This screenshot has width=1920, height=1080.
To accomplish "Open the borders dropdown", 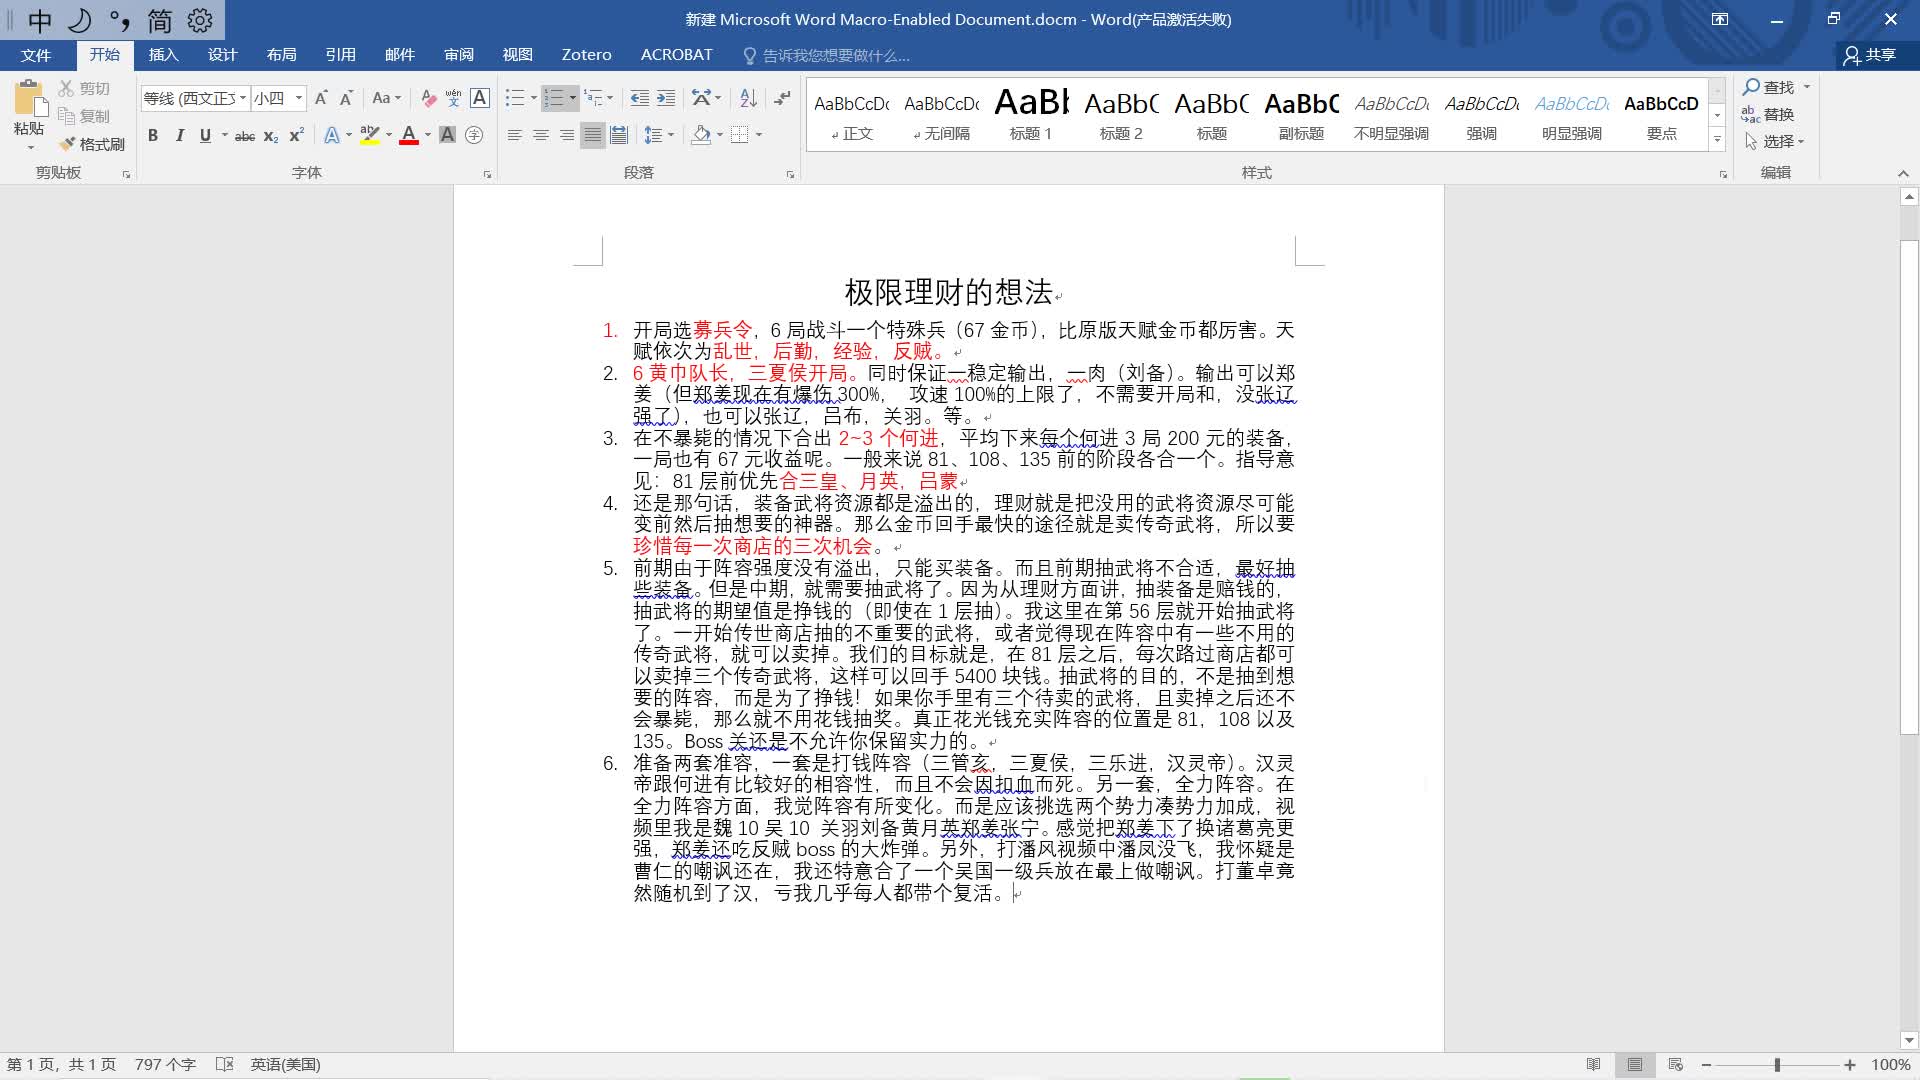I will (x=759, y=135).
